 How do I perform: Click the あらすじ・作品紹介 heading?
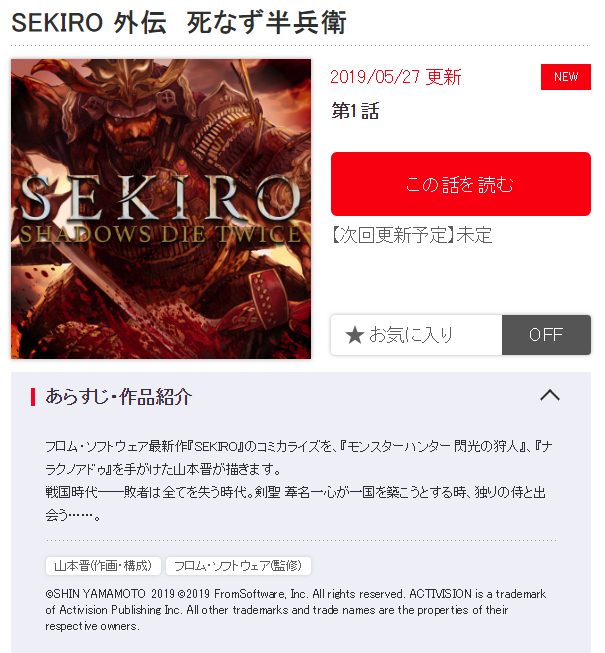pyautogui.click(x=119, y=396)
